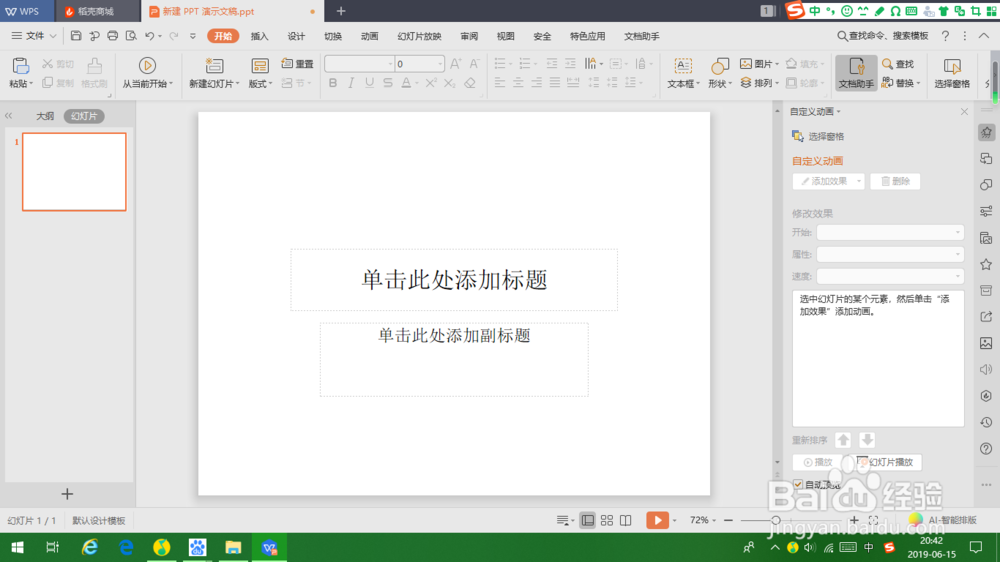Switch to reading view icon
This screenshot has width=1000, height=562.
(626, 520)
